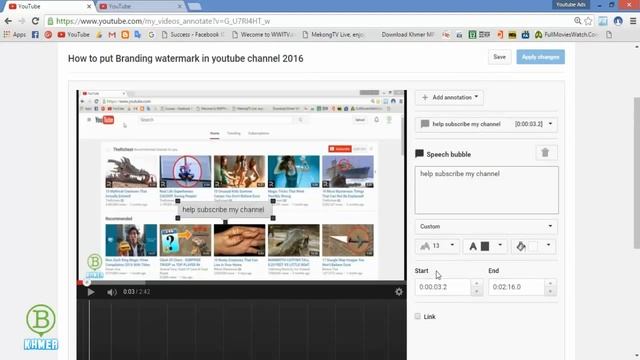Open the 'help subscribe my channel' annotation selector
This screenshot has width=640, height=360.
coord(487,124)
